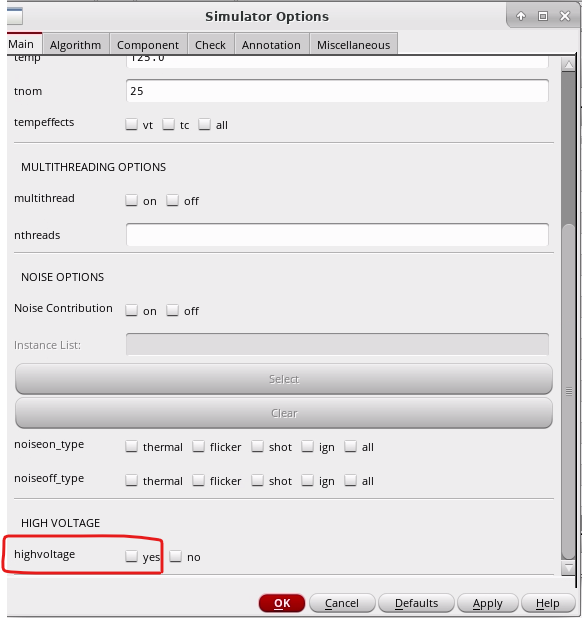Focus the nthreads input field
This screenshot has height=618, width=582.
pyautogui.click(x=337, y=235)
